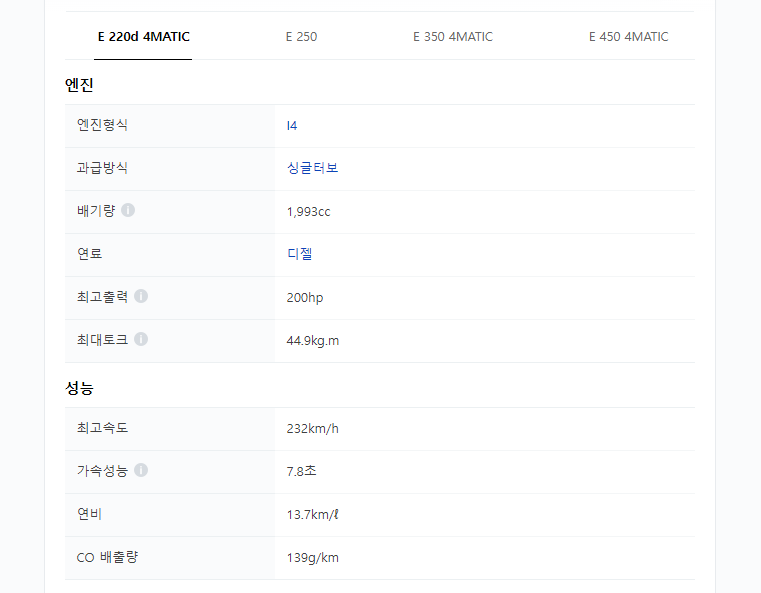Image resolution: width=761 pixels, height=593 pixels.
Task: Click the info icon next to 배기량
Action: 128,210
